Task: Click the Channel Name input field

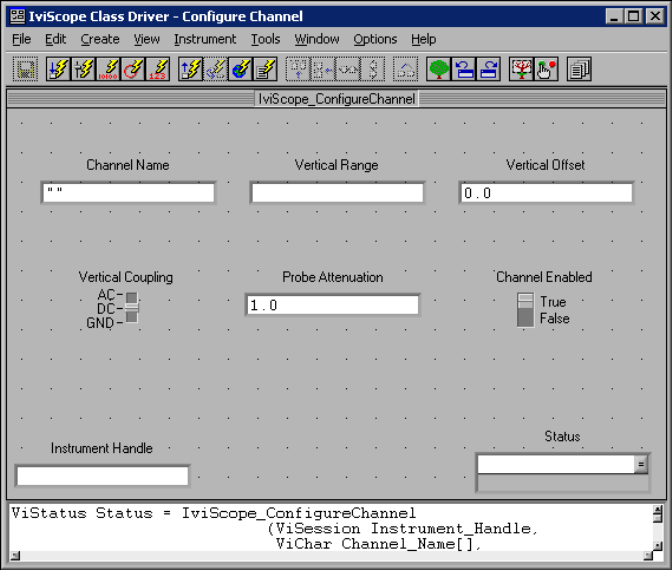Action: 128,193
